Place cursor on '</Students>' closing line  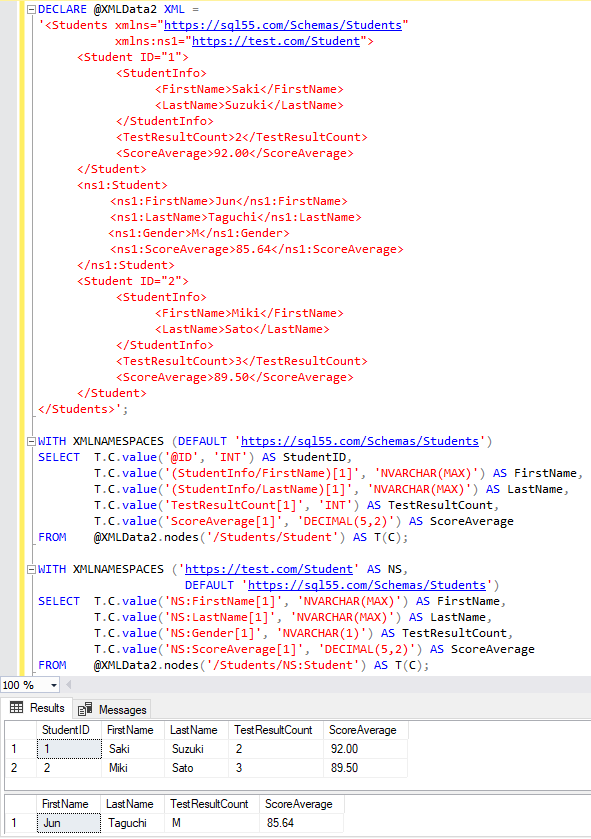(83, 409)
